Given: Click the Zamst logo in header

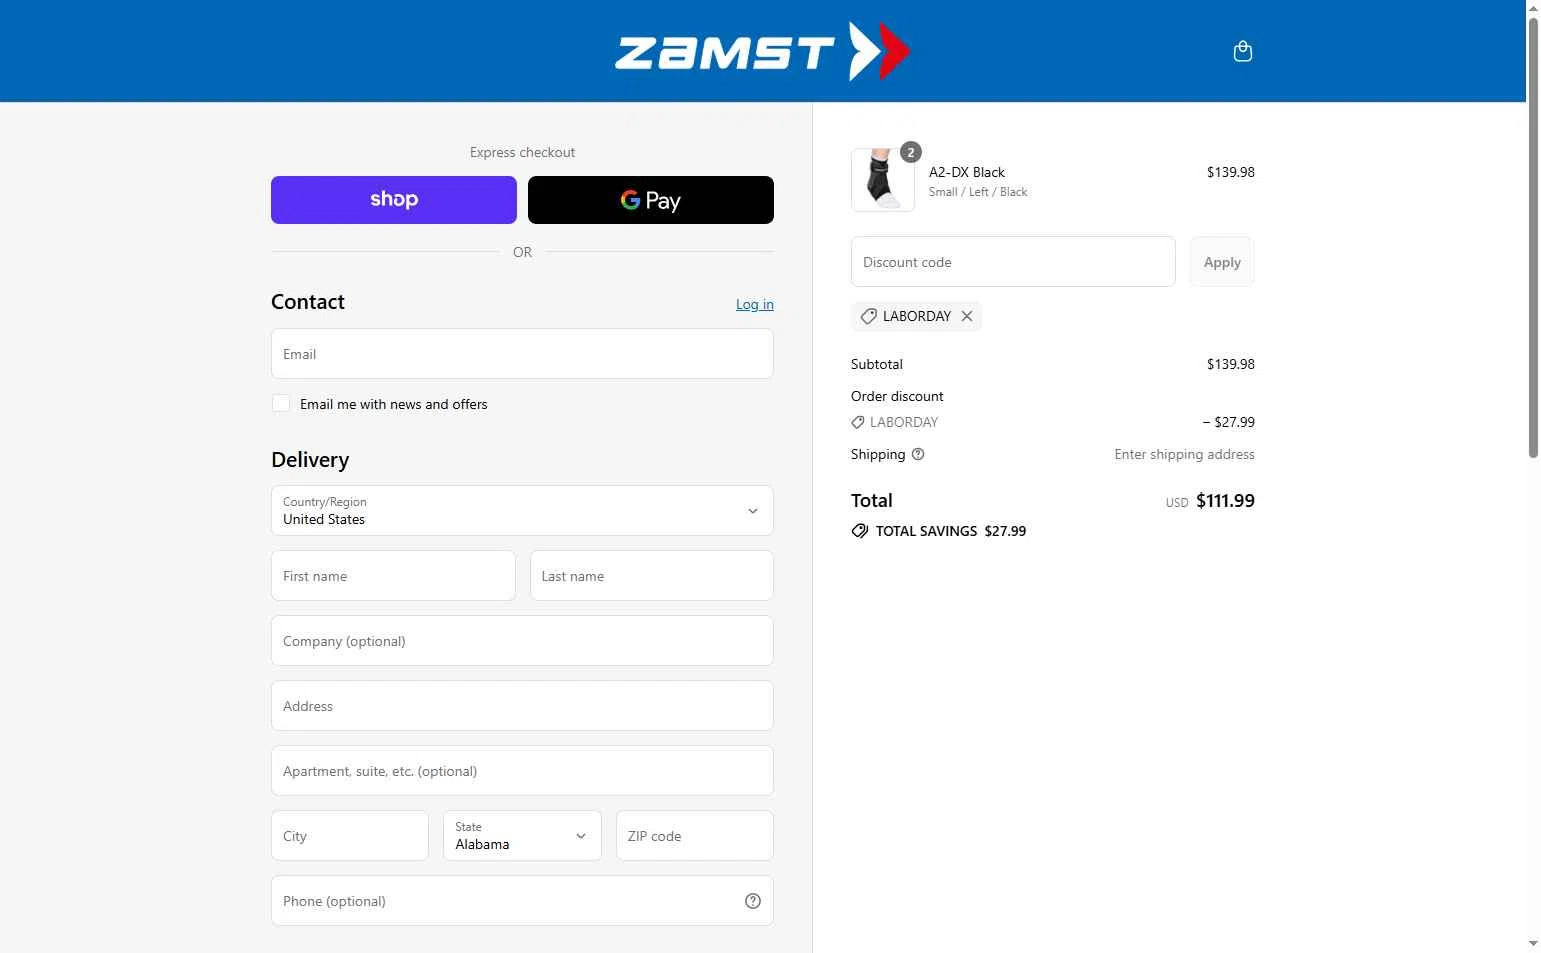Looking at the screenshot, I should tap(763, 51).
